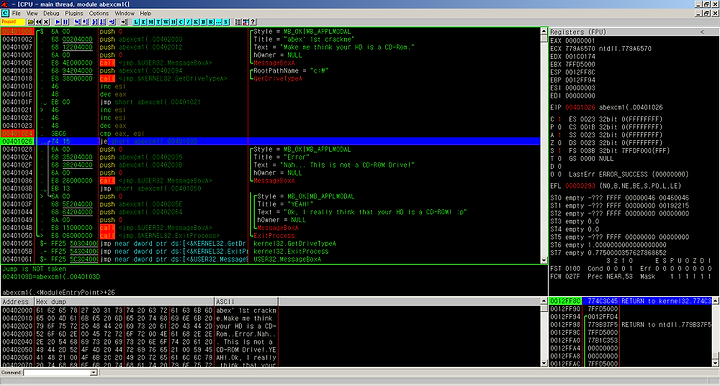Viewport: 720px width, 386px height.
Task: Click the Step into toolbar icon
Action: coord(77,22)
